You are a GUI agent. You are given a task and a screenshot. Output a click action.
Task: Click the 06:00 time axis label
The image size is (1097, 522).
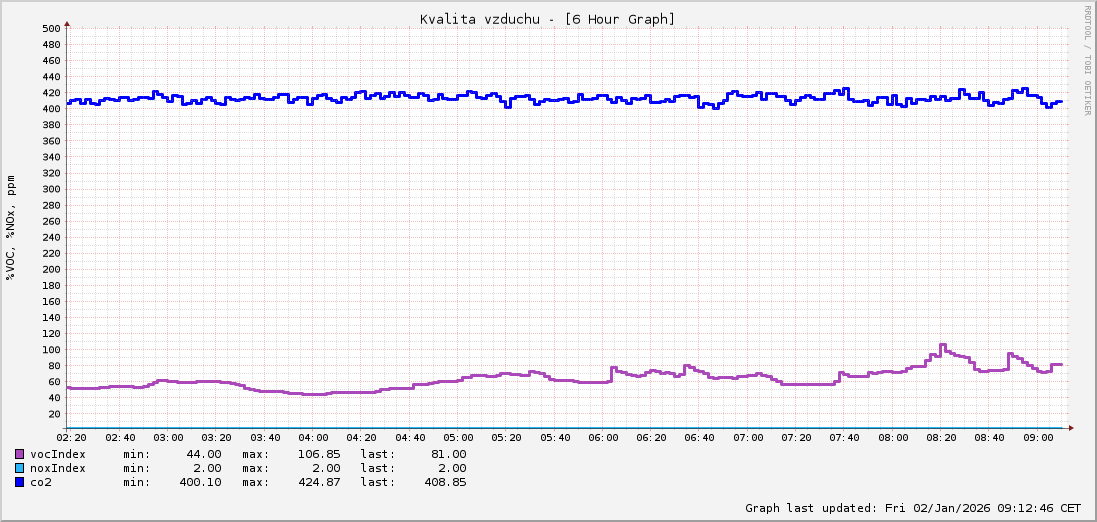[x=603, y=438]
